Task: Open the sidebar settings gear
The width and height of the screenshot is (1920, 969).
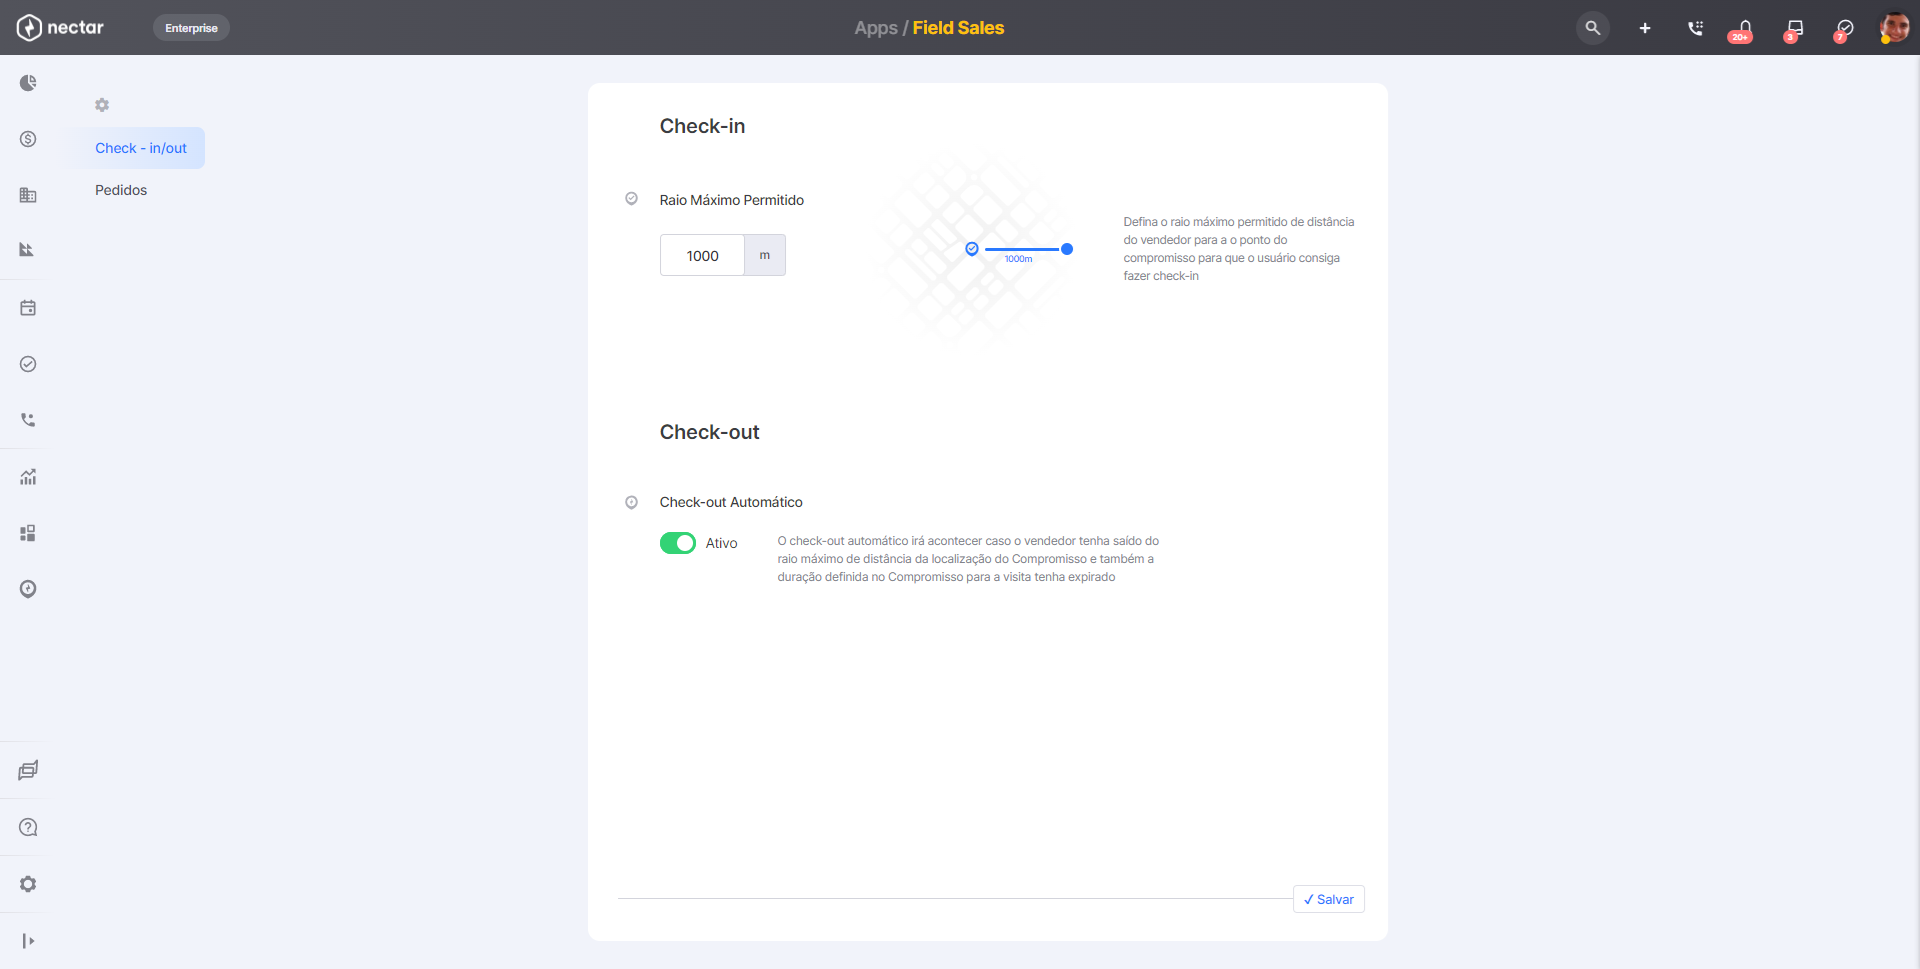Action: tap(28, 884)
